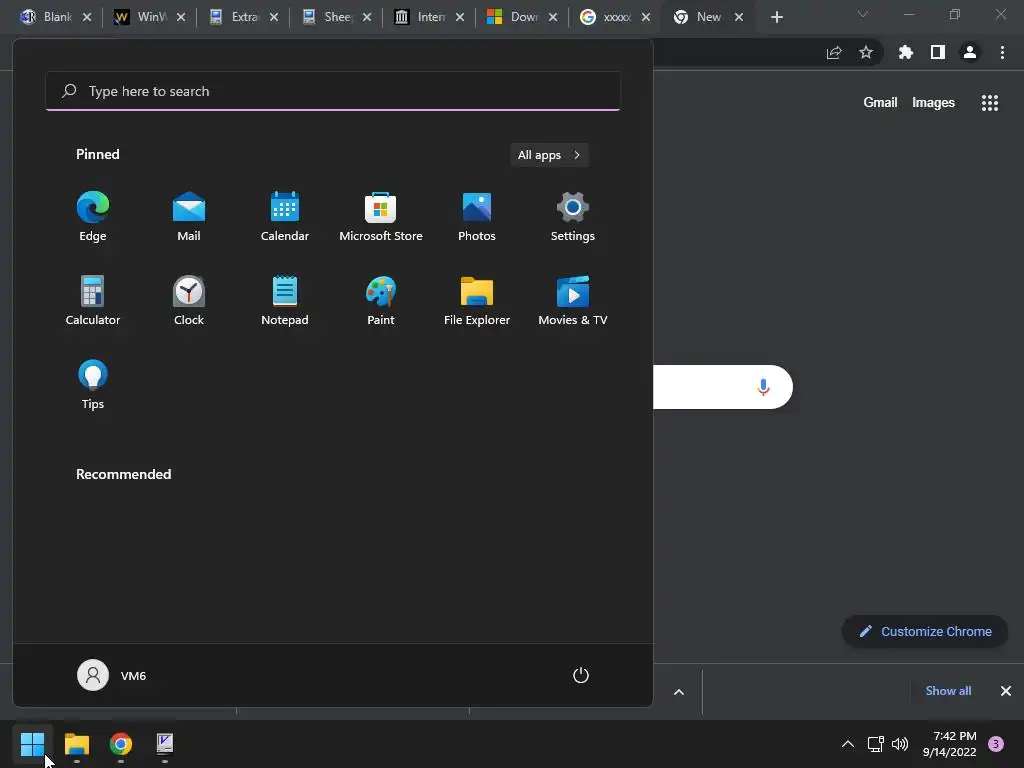Start voice search with microphone

tap(763, 387)
